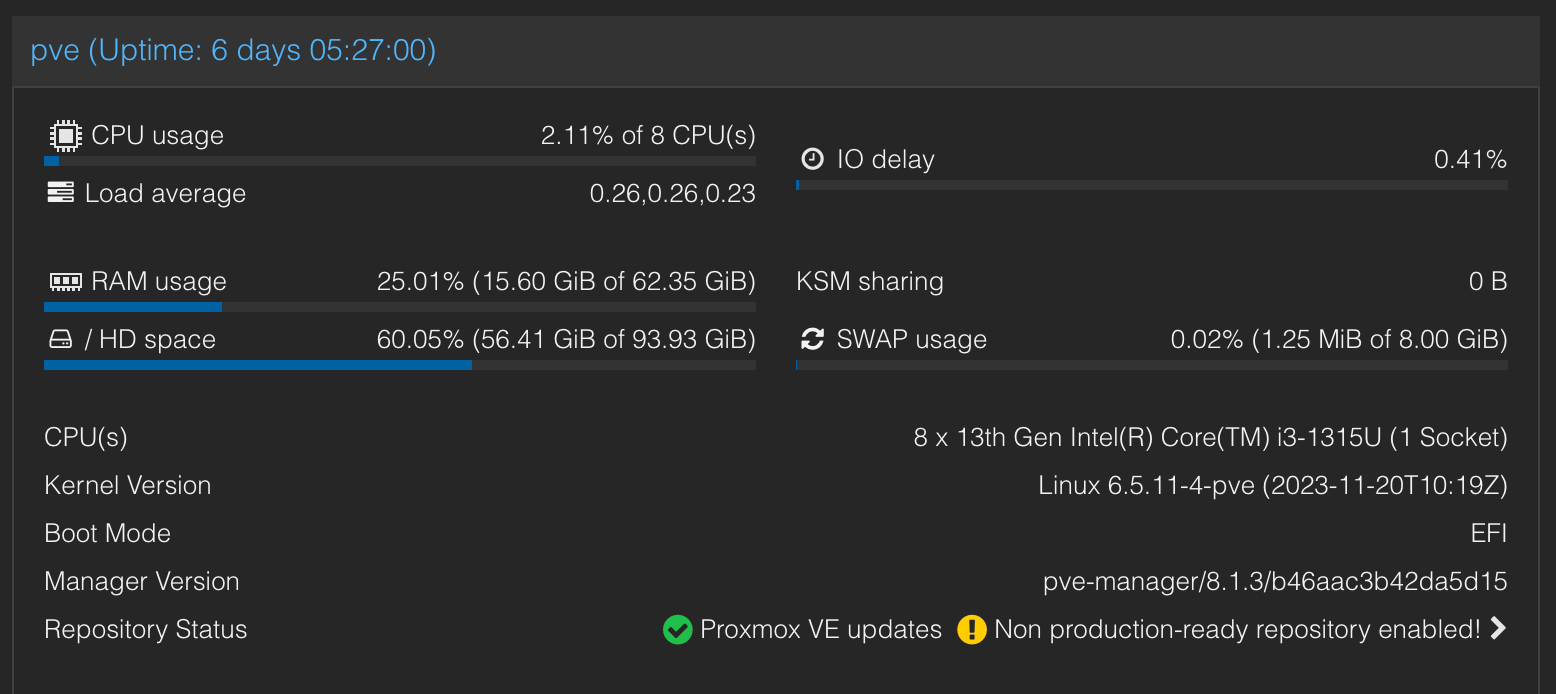Select the pve-manager version text
This screenshot has height=694, width=1556.
(1275, 582)
